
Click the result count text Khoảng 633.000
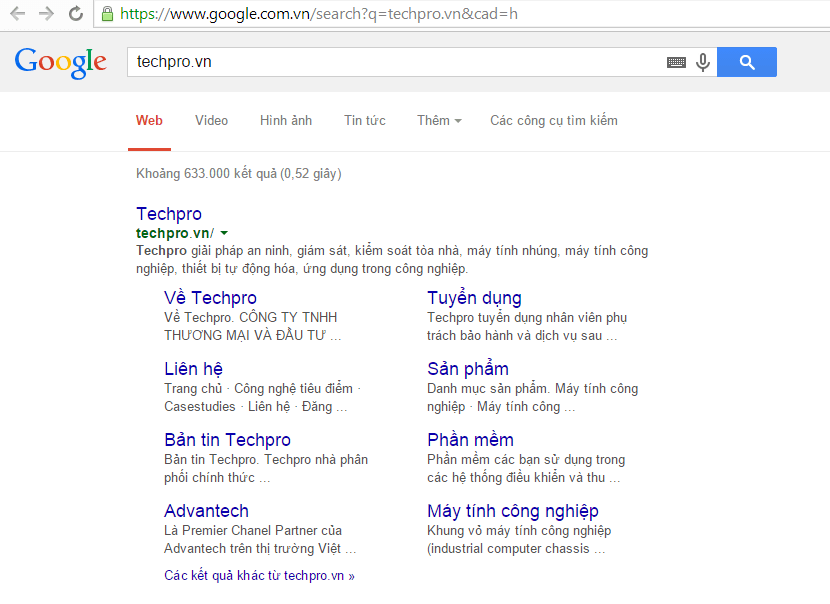(239, 174)
